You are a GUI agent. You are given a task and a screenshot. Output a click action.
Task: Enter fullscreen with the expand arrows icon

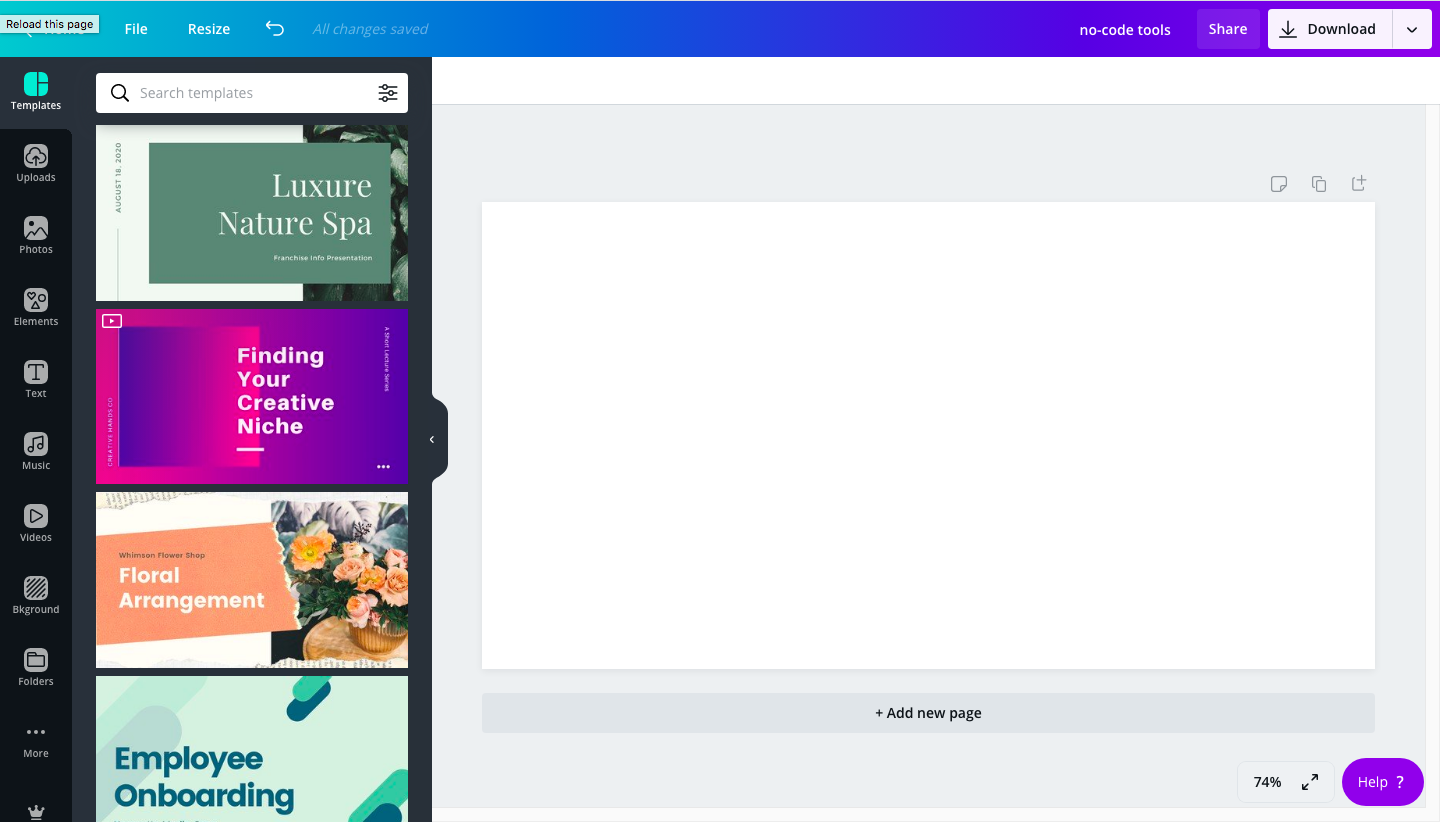(x=1310, y=782)
